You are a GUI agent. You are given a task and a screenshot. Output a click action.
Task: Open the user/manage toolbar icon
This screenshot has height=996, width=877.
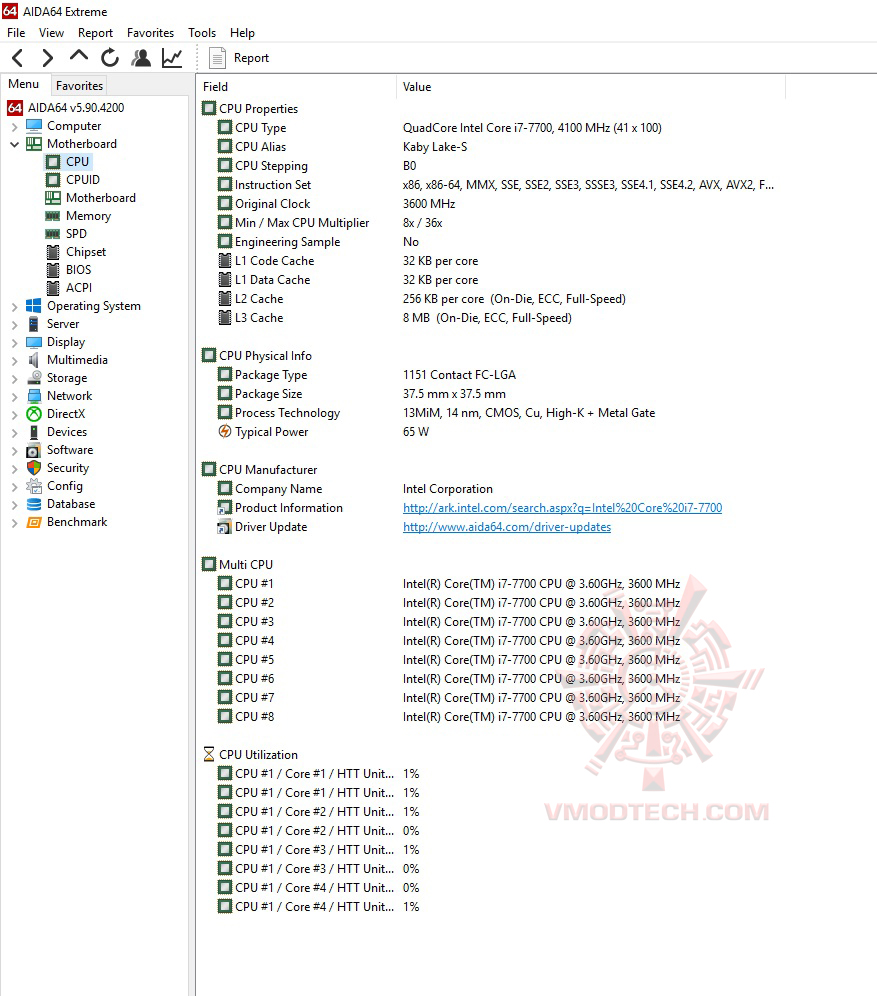coord(141,58)
